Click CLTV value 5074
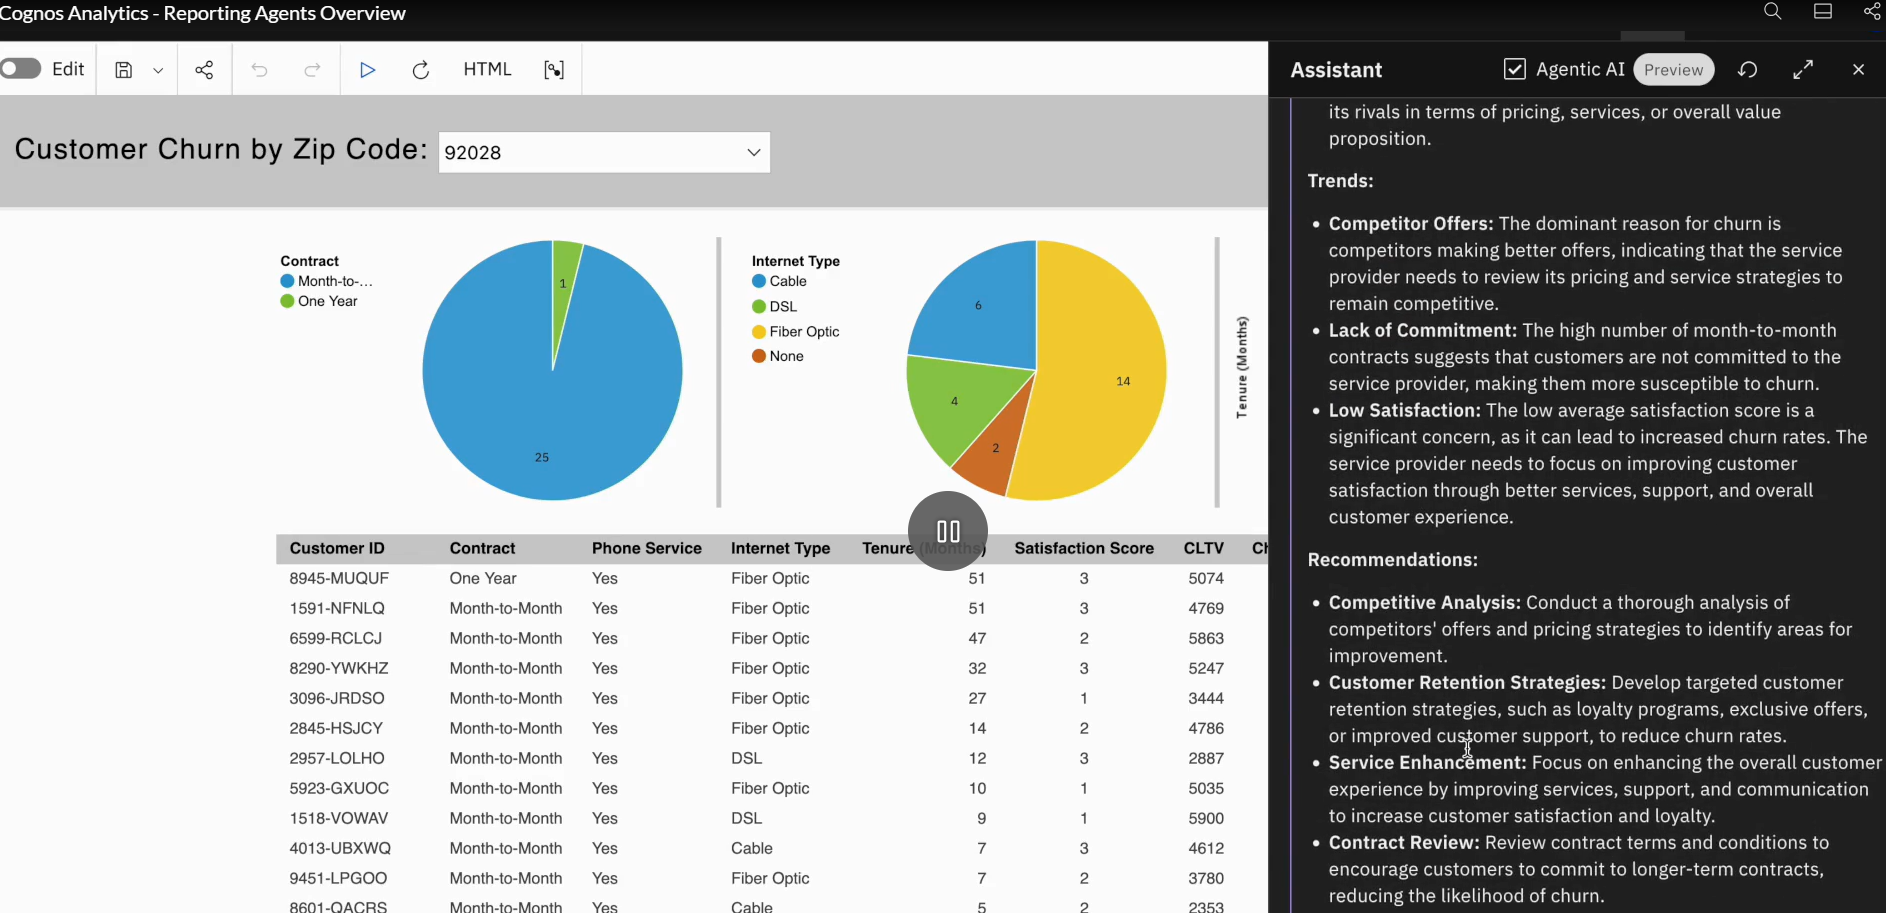Image resolution: width=1886 pixels, height=913 pixels. click(1206, 578)
